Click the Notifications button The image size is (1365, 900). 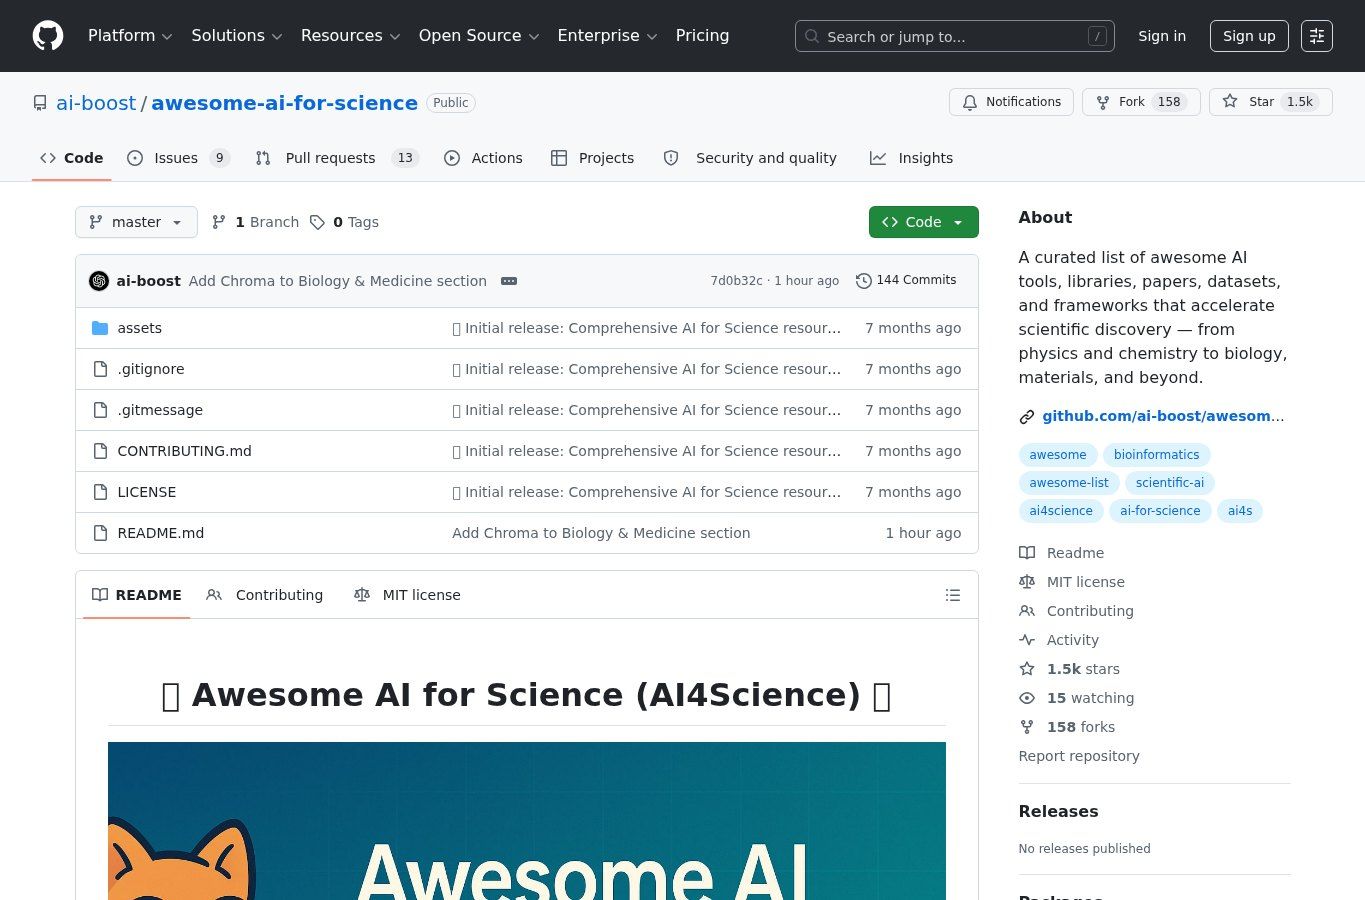pos(1012,102)
